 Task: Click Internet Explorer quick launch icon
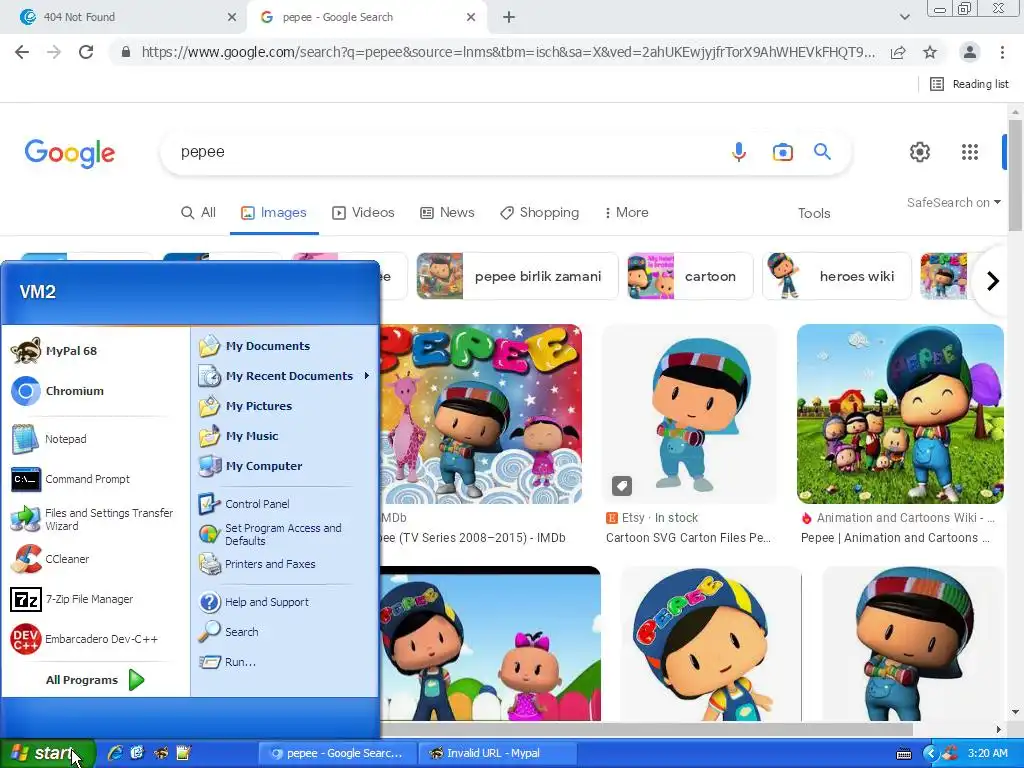[x=115, y=754]
